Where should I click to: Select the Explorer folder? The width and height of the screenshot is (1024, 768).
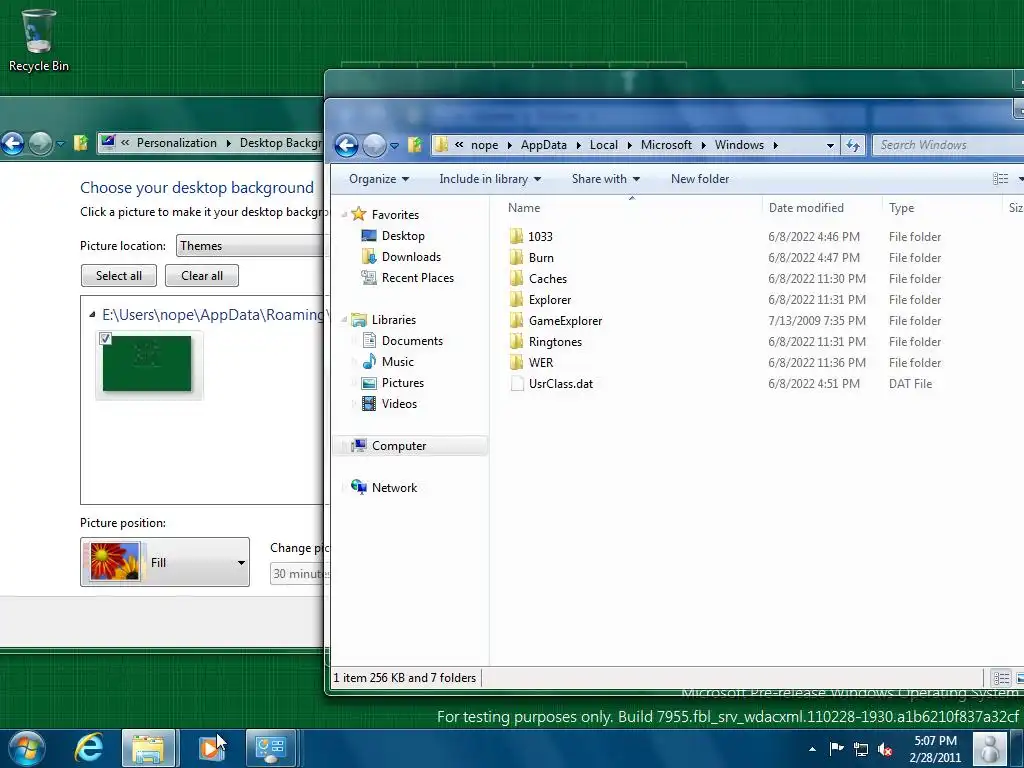pyautogui.click(x=549, y=300)
